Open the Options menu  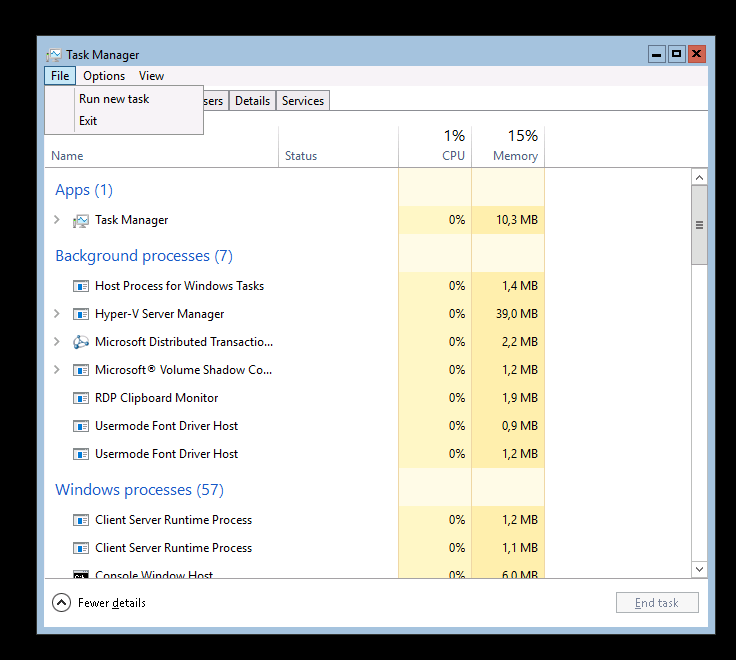point(104,76)
